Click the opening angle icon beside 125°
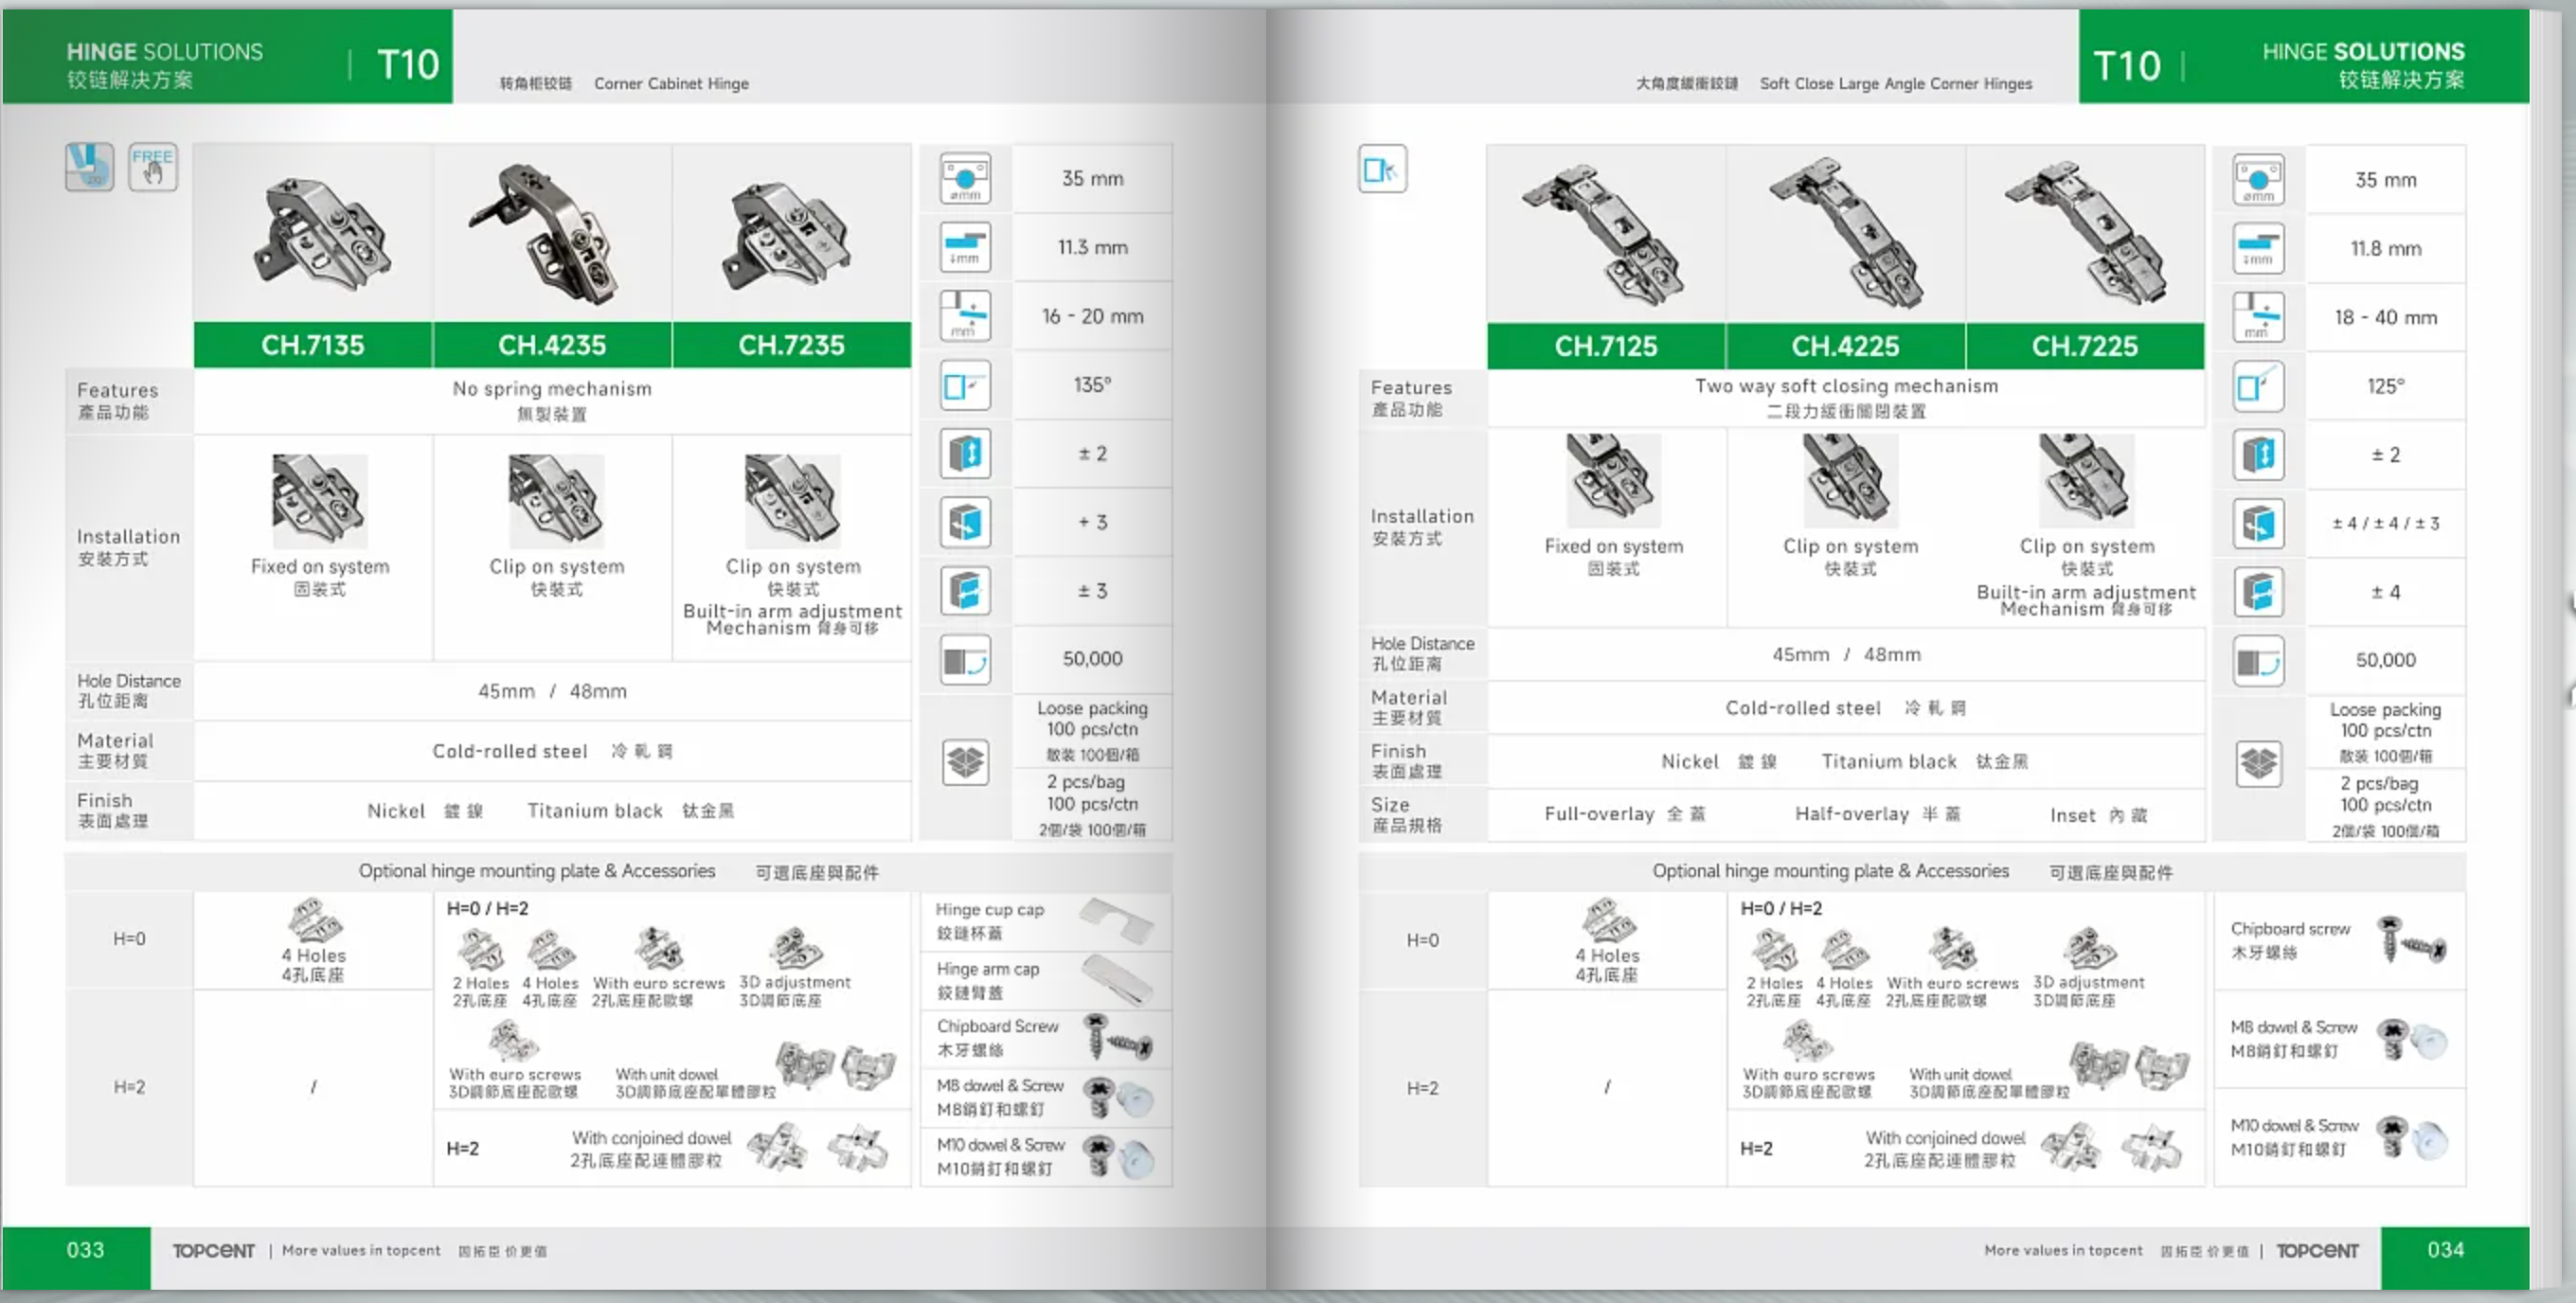2576x1303 pixels. point(2258,386)
